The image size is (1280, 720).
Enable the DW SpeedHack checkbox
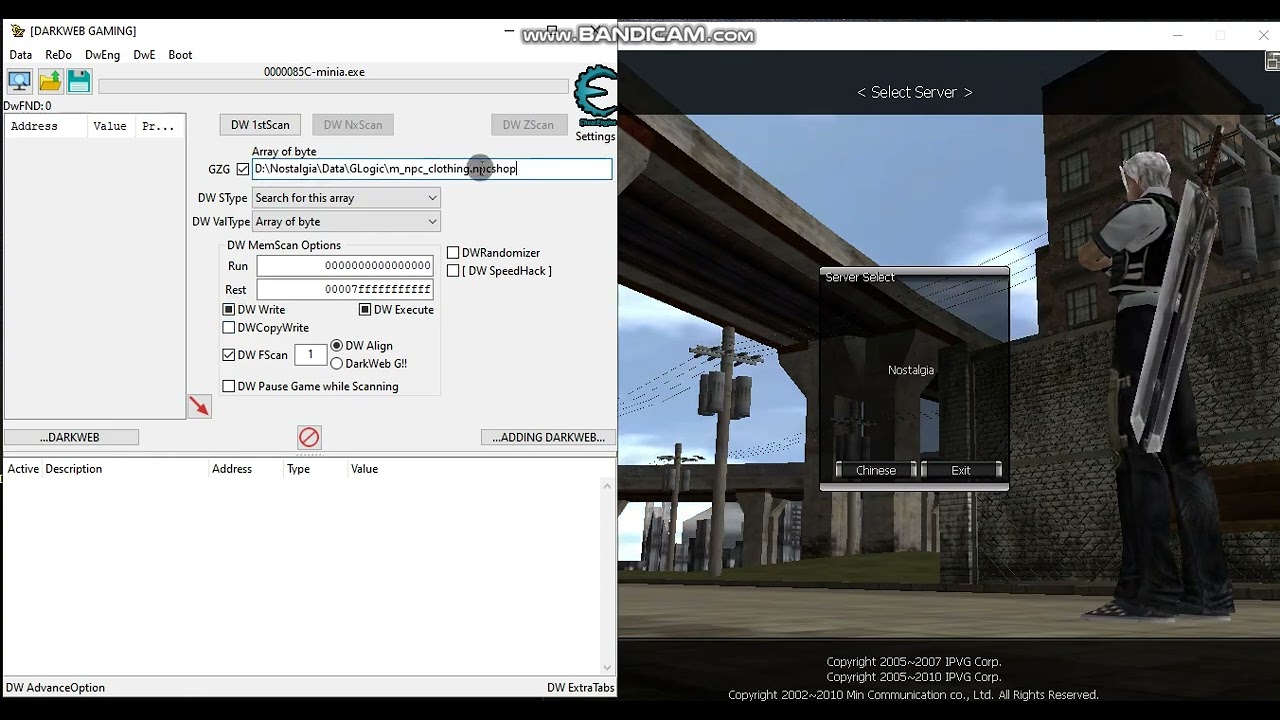(453, 271)
